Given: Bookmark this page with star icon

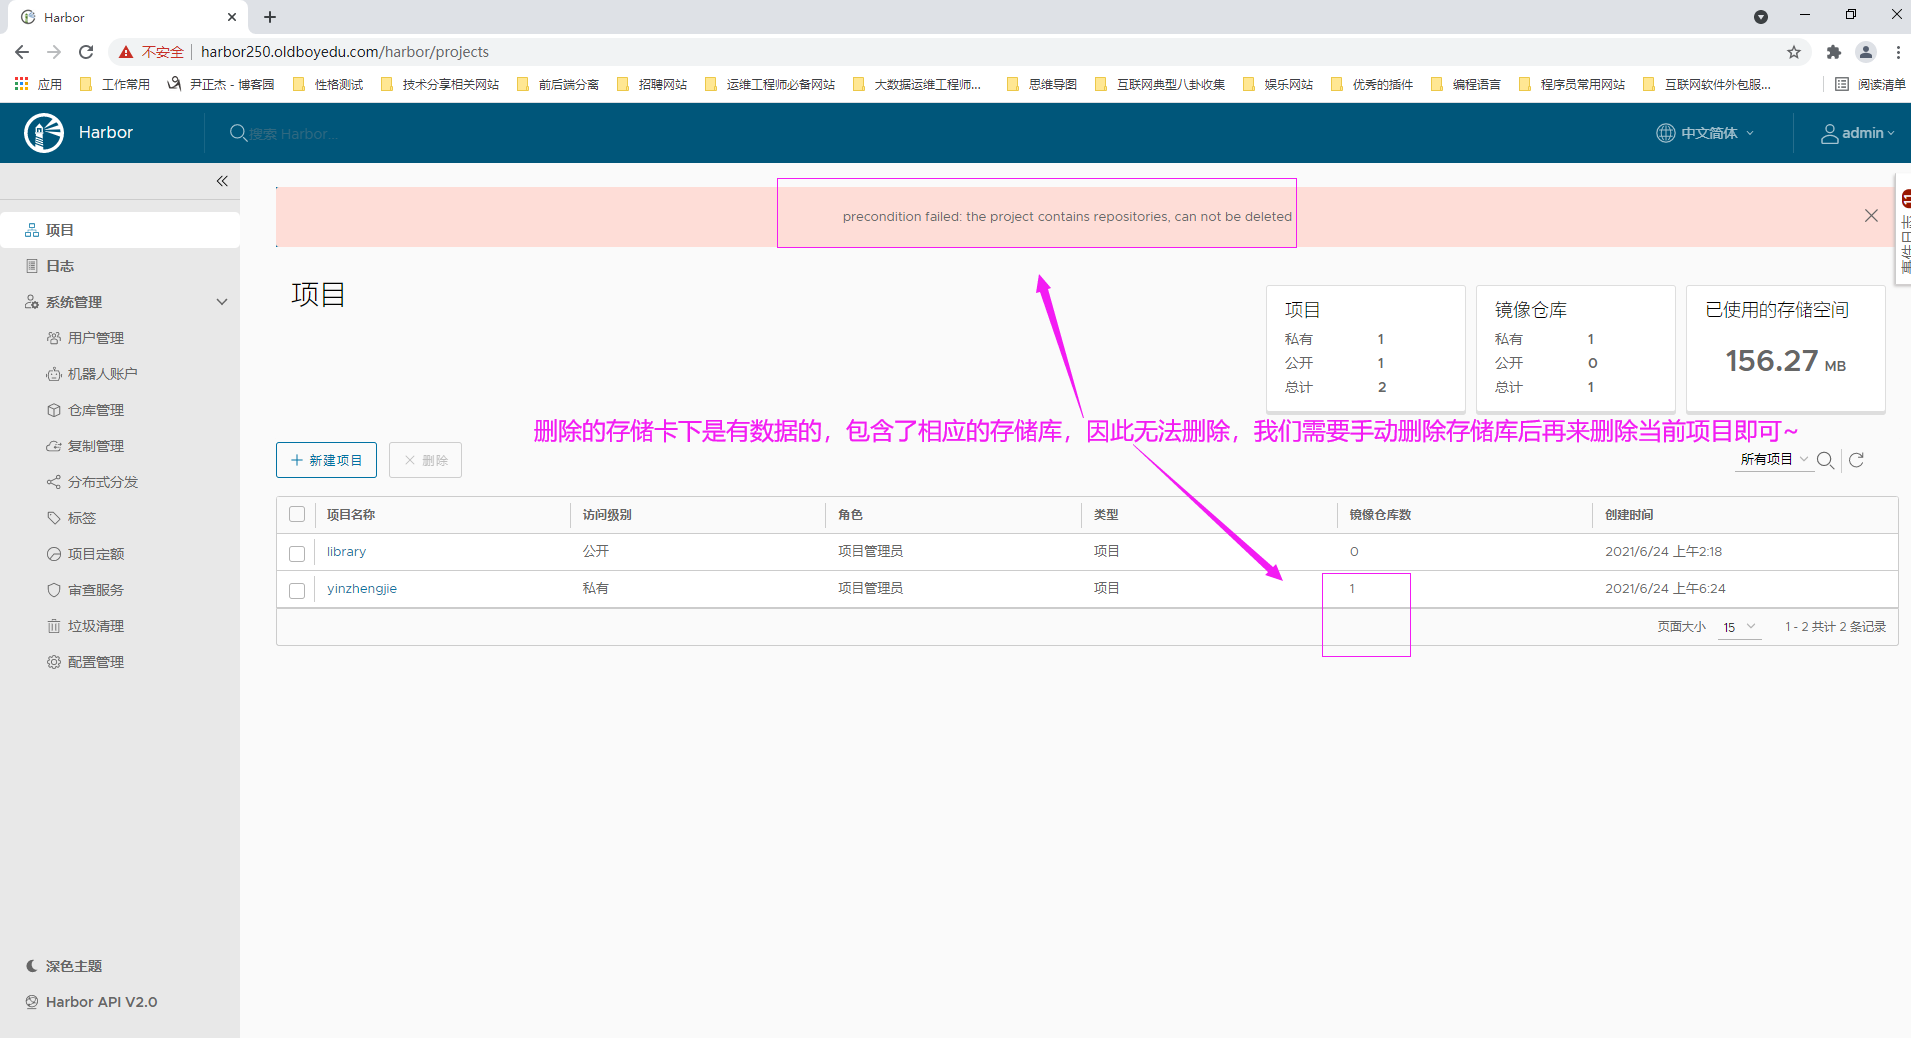Looking at the screenshot, I should 1793,52.
